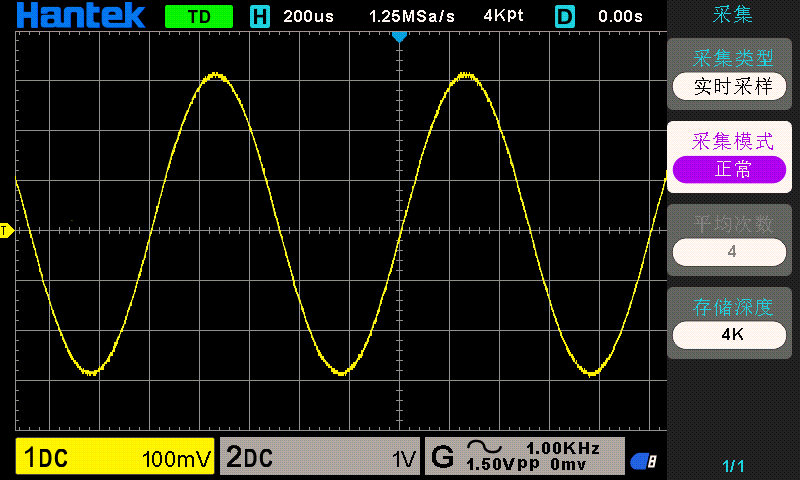
Task: Click the G signal generator icon
Action: [x=442, y=458]
